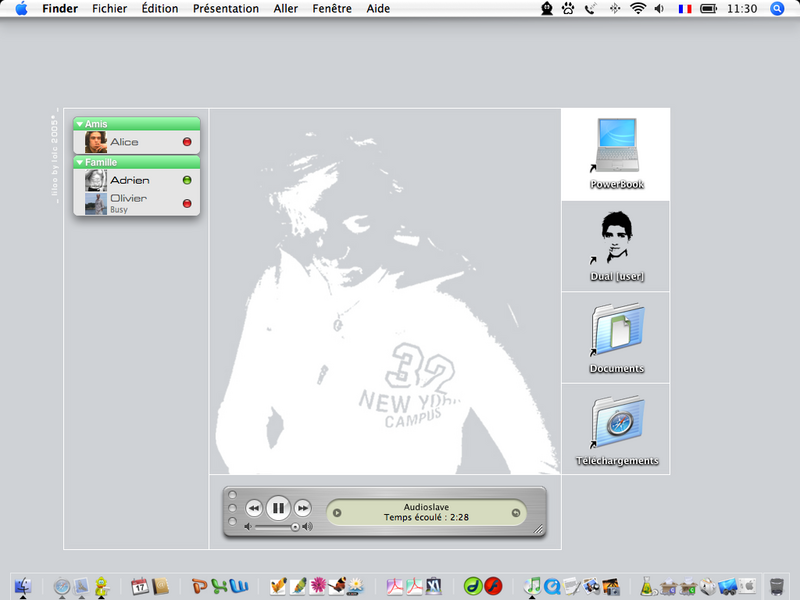Skip to previous track in iTunes
This screenshot has height=600, width=800.
pyautogui.click(x=254, y=508)
